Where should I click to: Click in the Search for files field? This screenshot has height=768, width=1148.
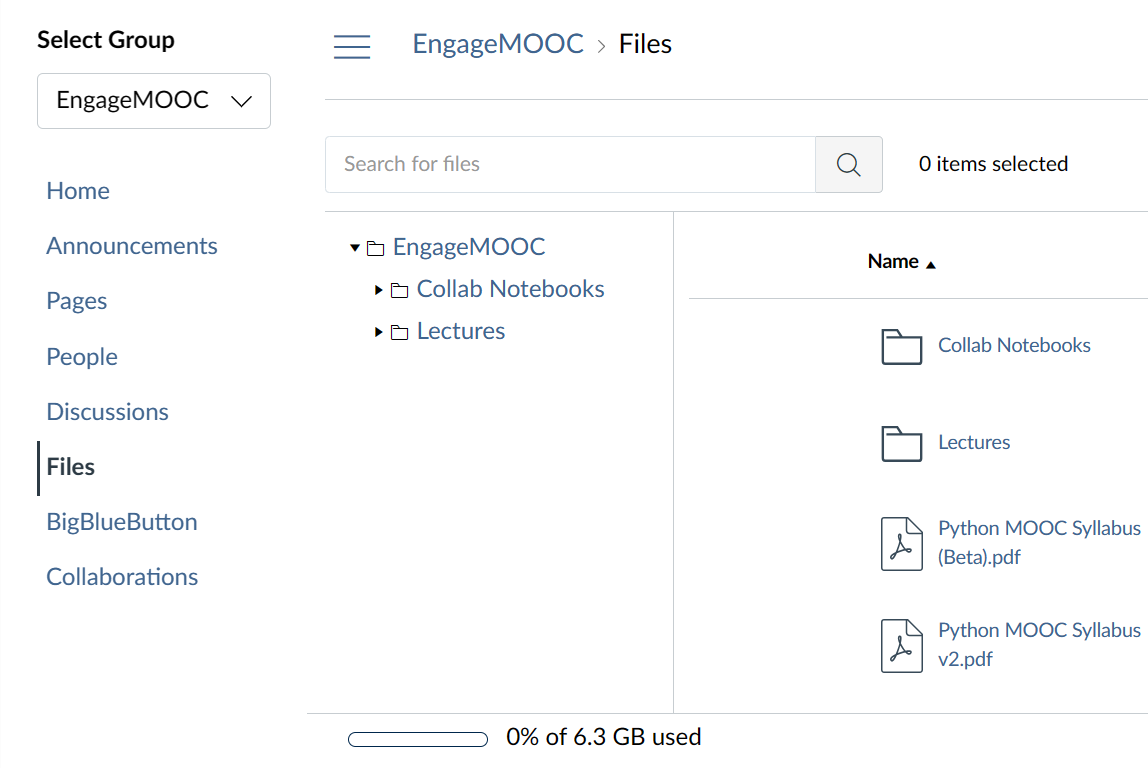(x=570, y=164)
